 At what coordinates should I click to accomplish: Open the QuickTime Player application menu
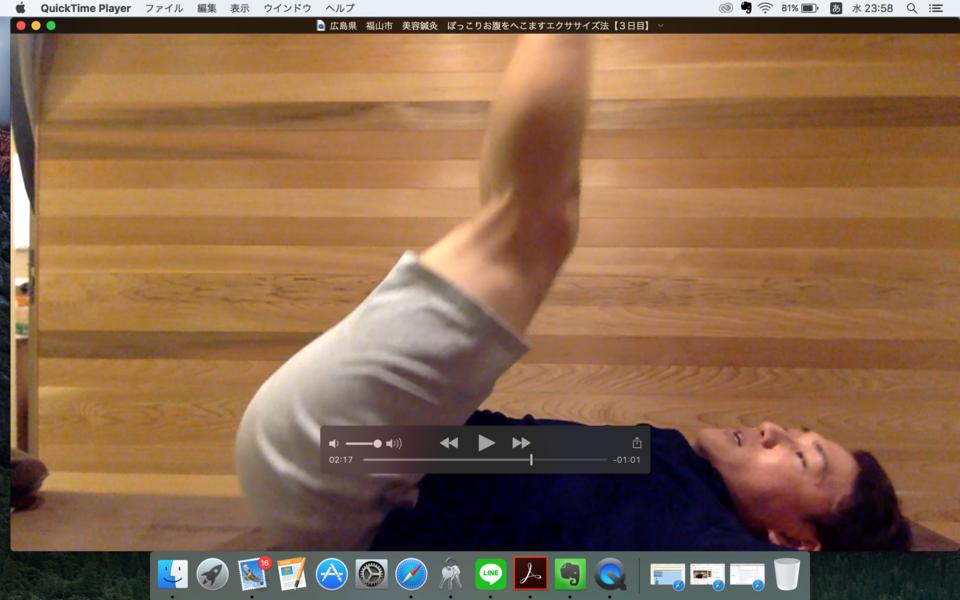pyautogui.click(x=86, y=8)
